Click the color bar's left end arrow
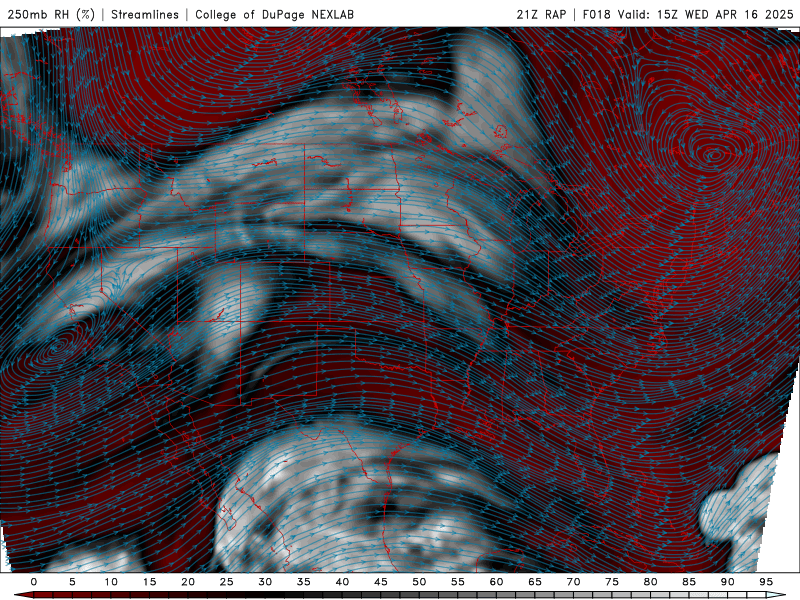Viewport: 800px width, 600px height. pos(23,596)
